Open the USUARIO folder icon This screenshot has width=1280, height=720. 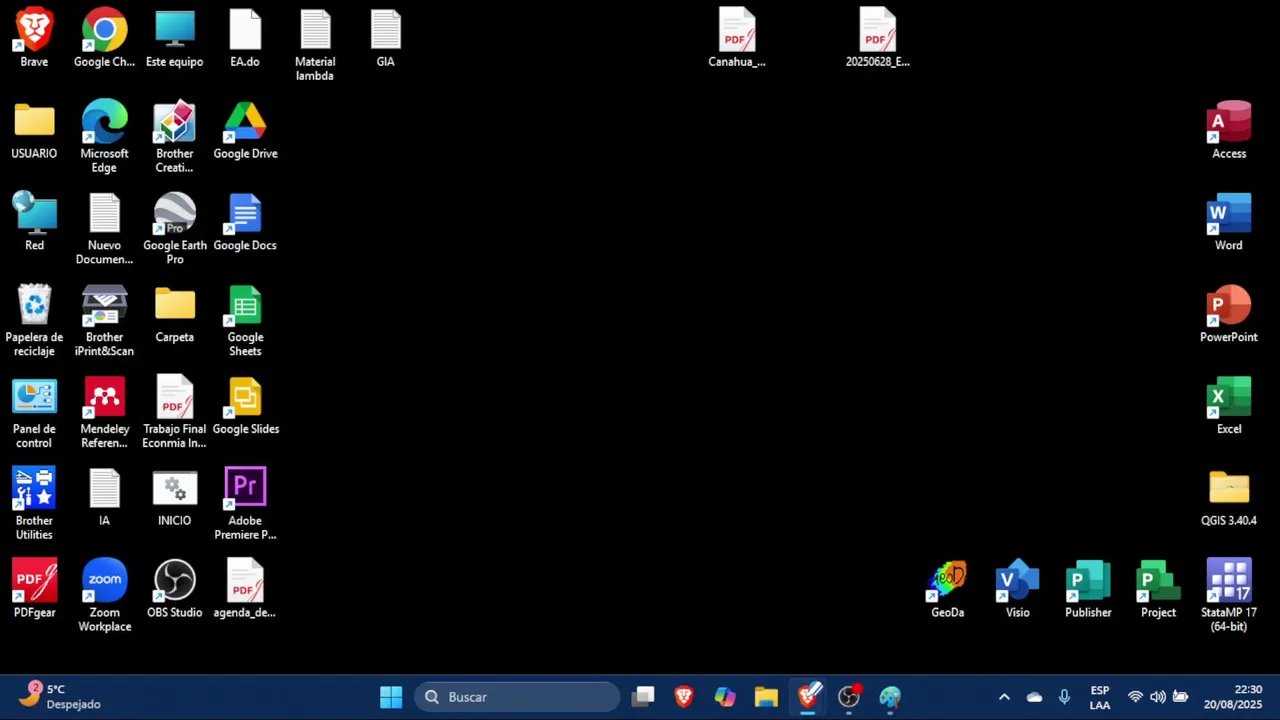pos(34,130)
